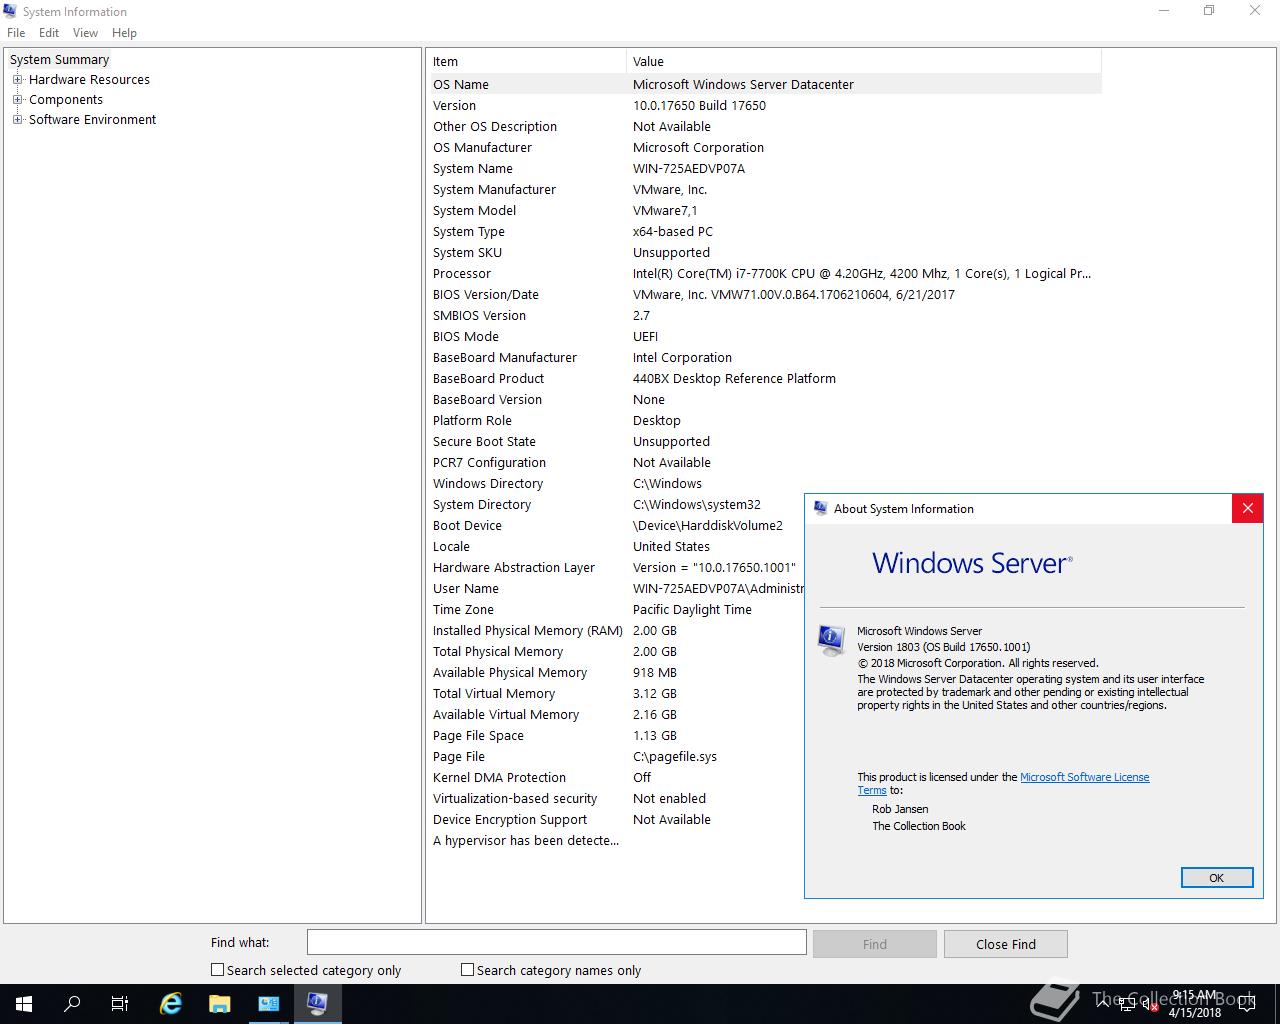
Task: Select 'A hypervisor has been detecte...' row
Action: pos(617,840)
